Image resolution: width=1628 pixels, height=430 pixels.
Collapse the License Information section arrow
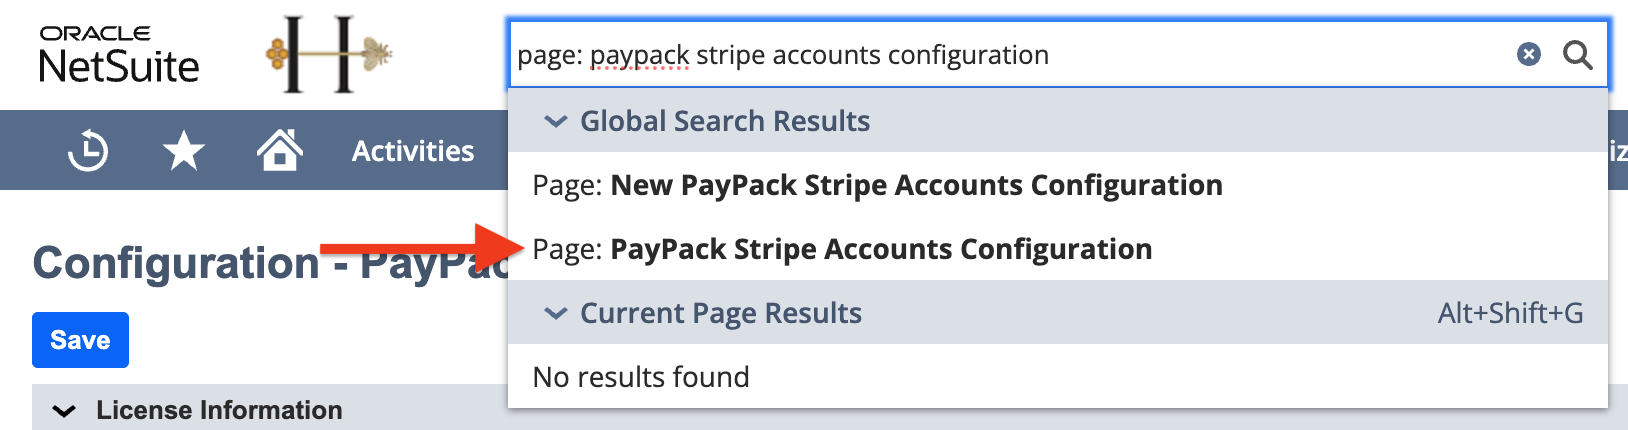[x=64, y=410]
